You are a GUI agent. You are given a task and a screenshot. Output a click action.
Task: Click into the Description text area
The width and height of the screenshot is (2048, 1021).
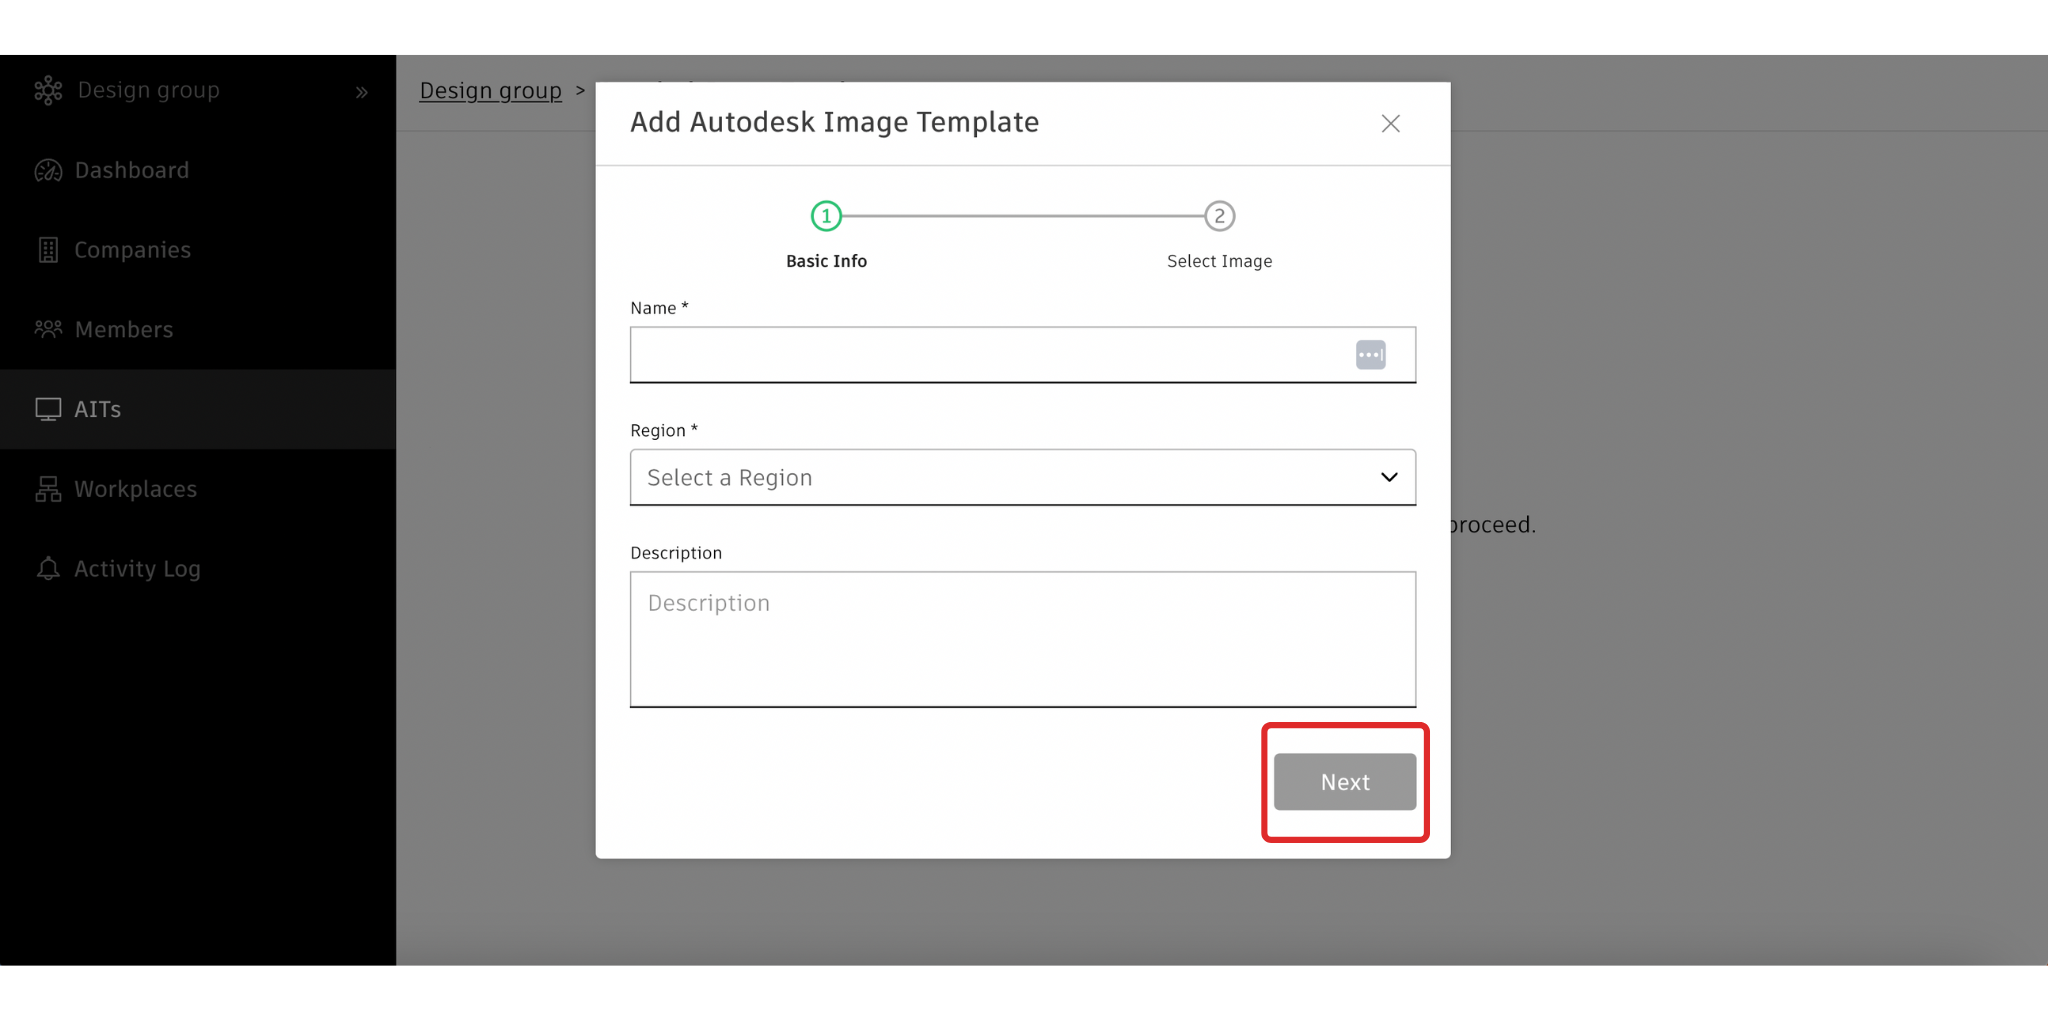coord(1023,640)
